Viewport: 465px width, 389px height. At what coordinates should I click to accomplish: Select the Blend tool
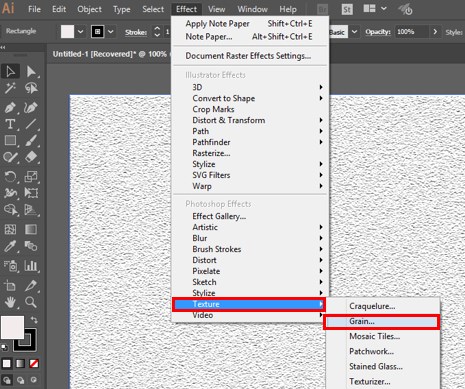click(x=31, y=246)
